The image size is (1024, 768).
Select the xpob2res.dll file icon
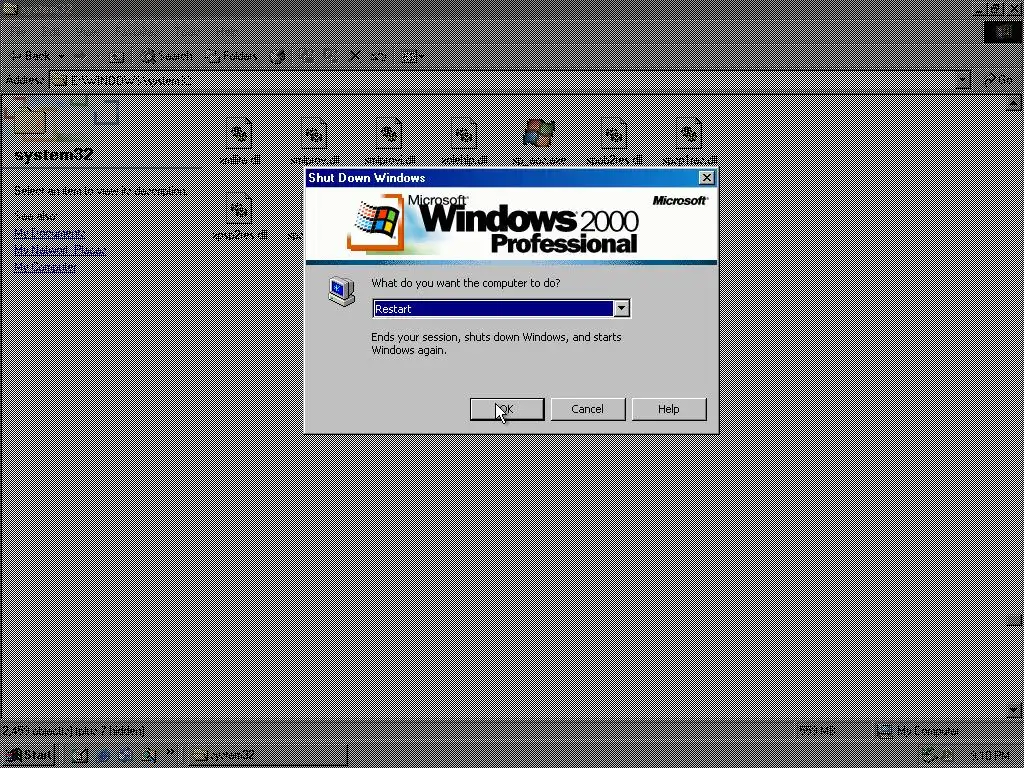click(x=614, y=133)
